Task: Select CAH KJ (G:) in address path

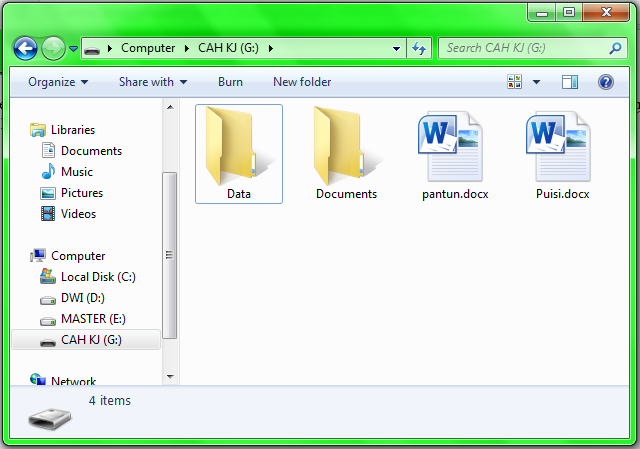Action: tap(228, 48)
